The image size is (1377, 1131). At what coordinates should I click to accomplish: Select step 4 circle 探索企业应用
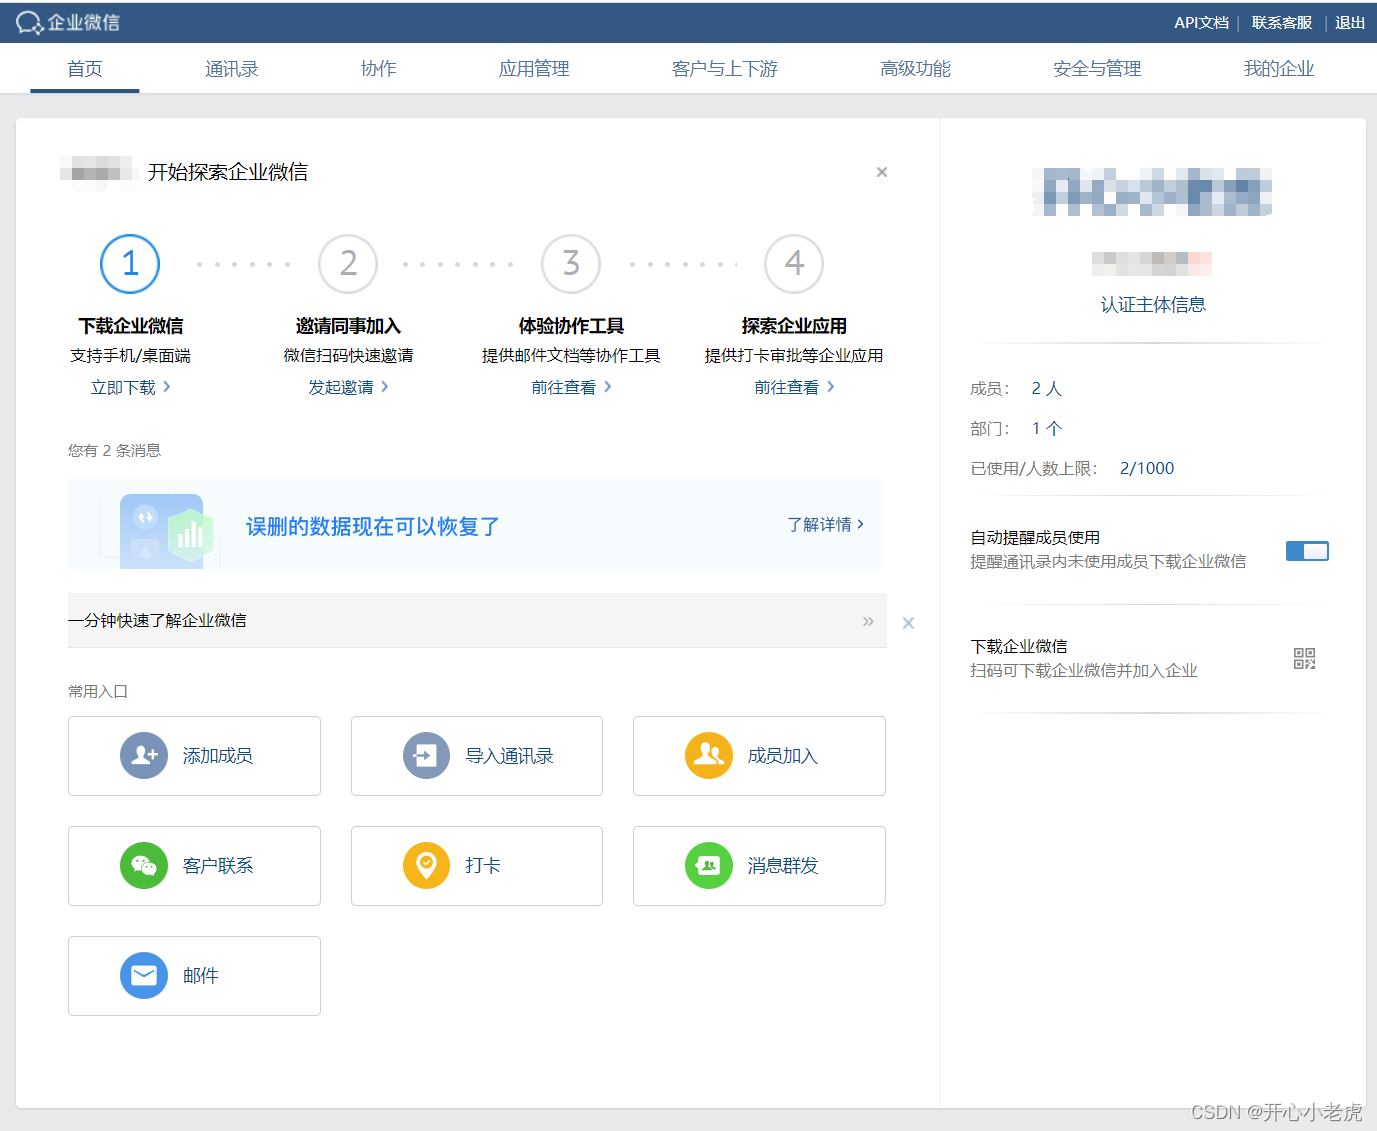click(794, 264)
